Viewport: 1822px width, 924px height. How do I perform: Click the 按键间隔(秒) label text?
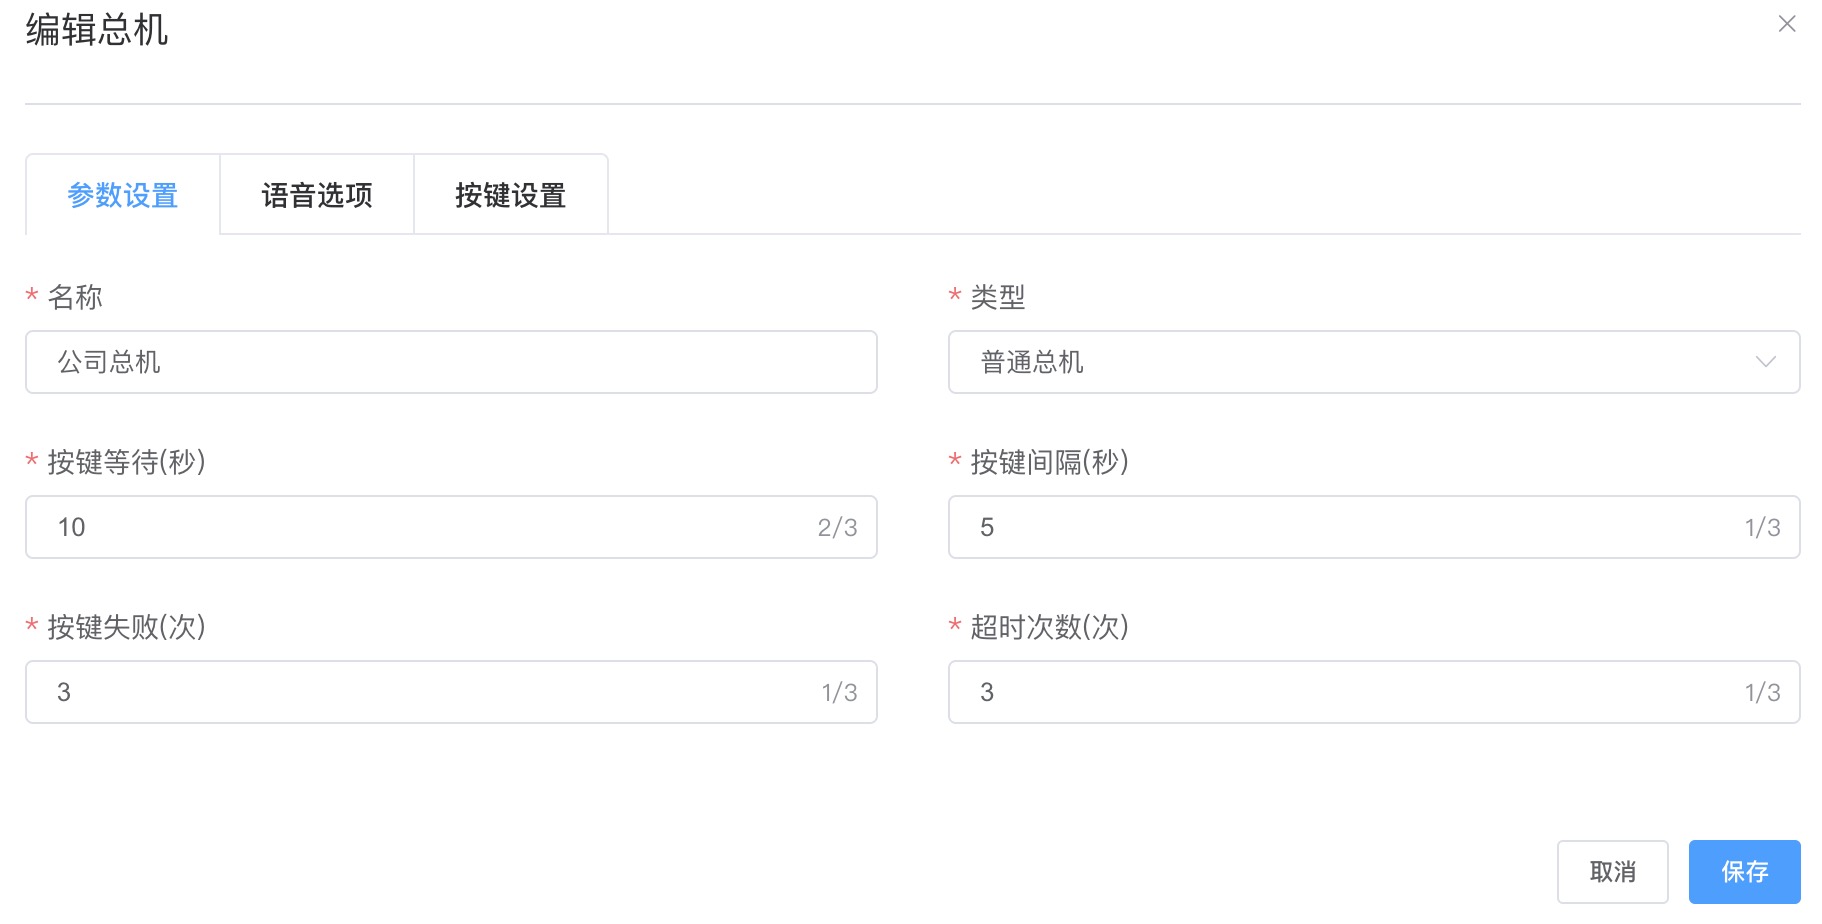(x=1049, y=462)
